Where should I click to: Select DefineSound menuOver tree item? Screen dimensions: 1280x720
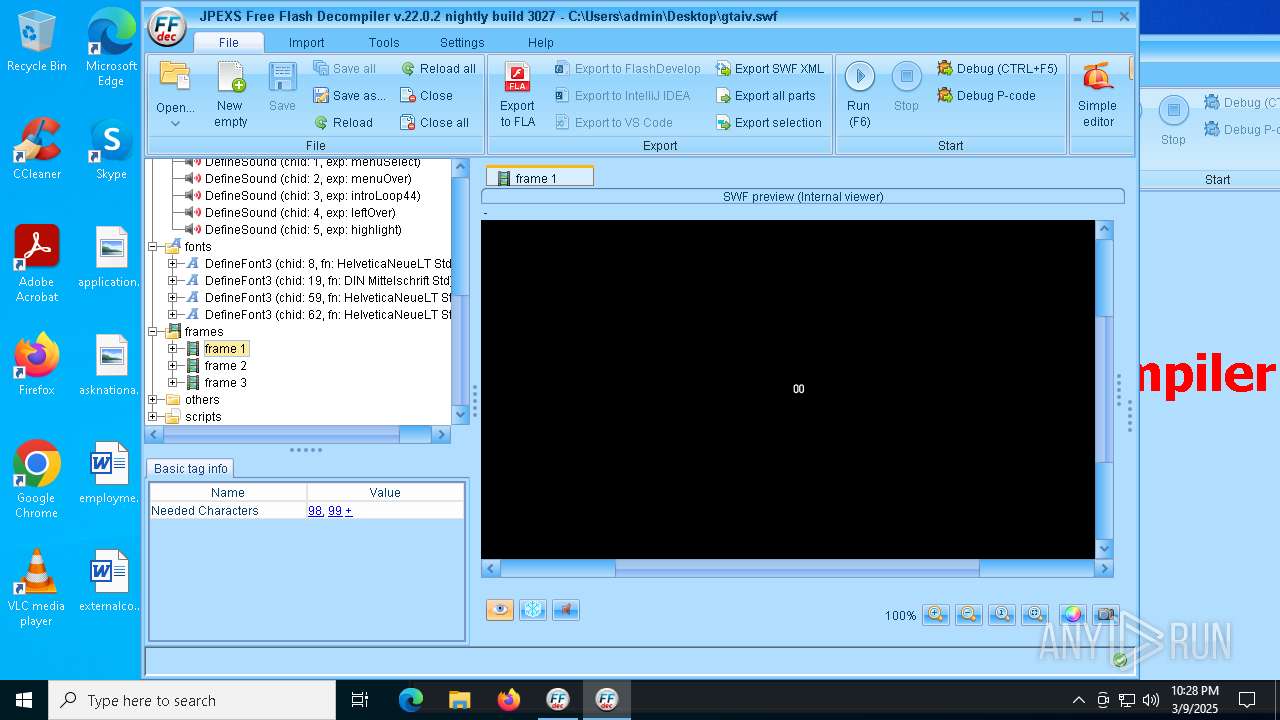point(308,179)
